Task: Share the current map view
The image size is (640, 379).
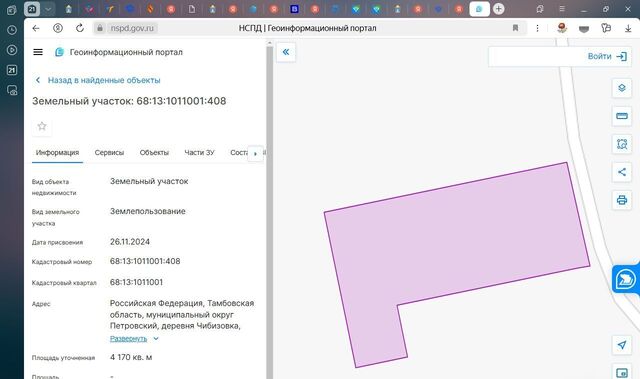Action: (x=622, y=172)
